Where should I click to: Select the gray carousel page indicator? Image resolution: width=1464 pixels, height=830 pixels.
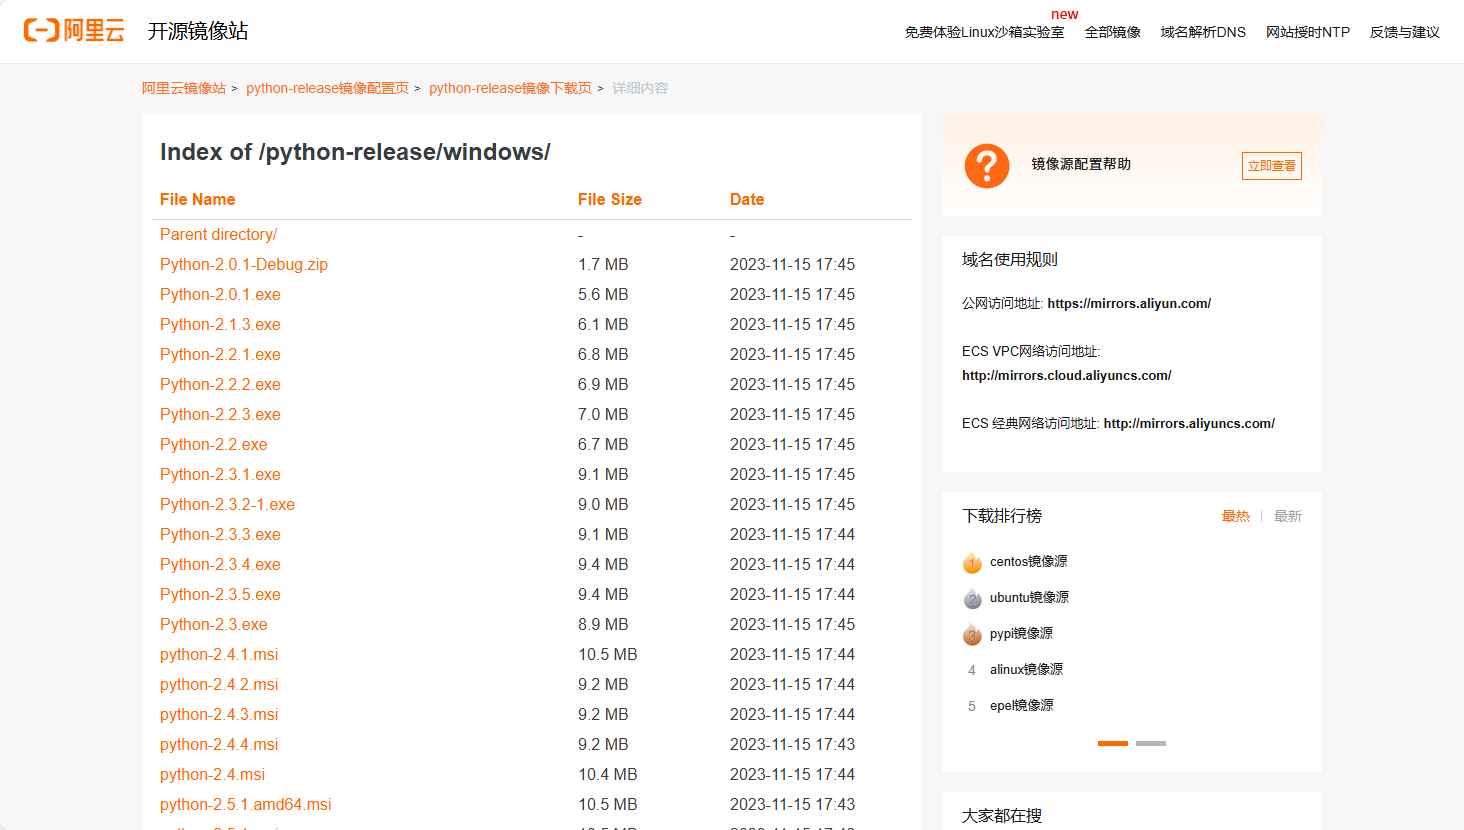(x=1151, y=743)
